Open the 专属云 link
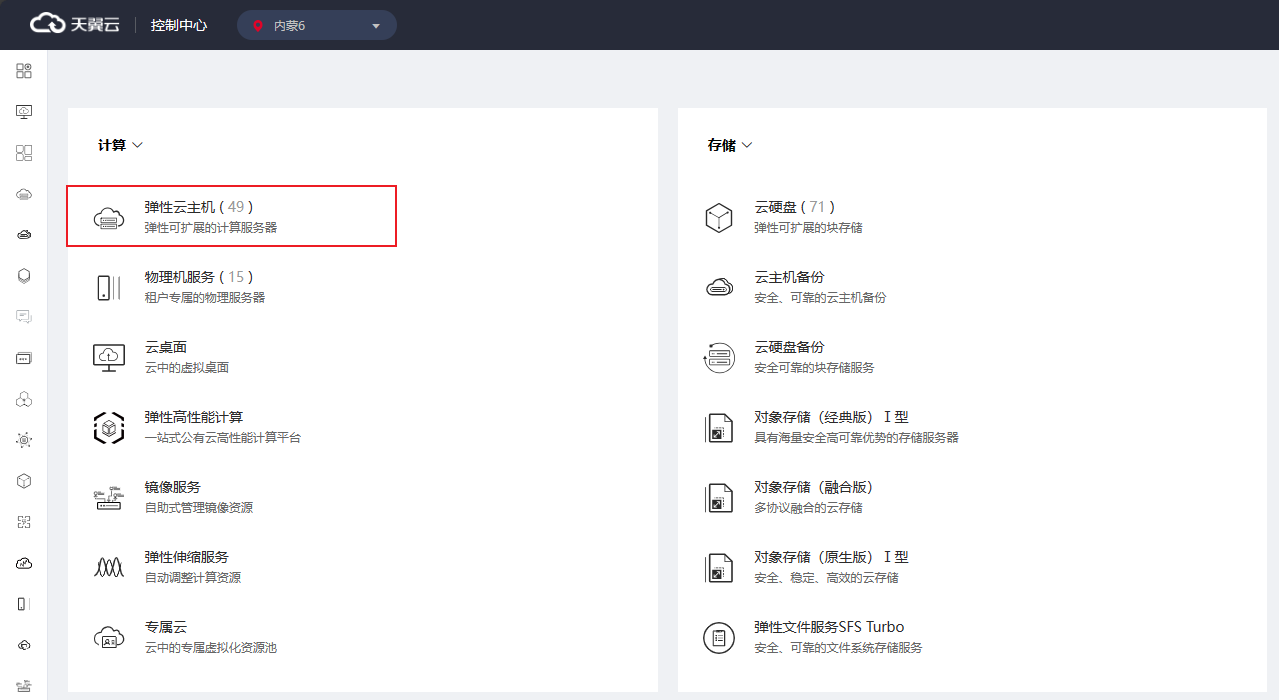 pos(166,627)
